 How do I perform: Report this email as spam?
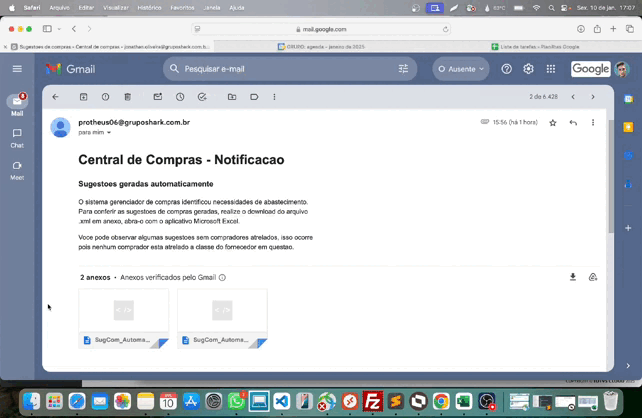pos(106,97)
